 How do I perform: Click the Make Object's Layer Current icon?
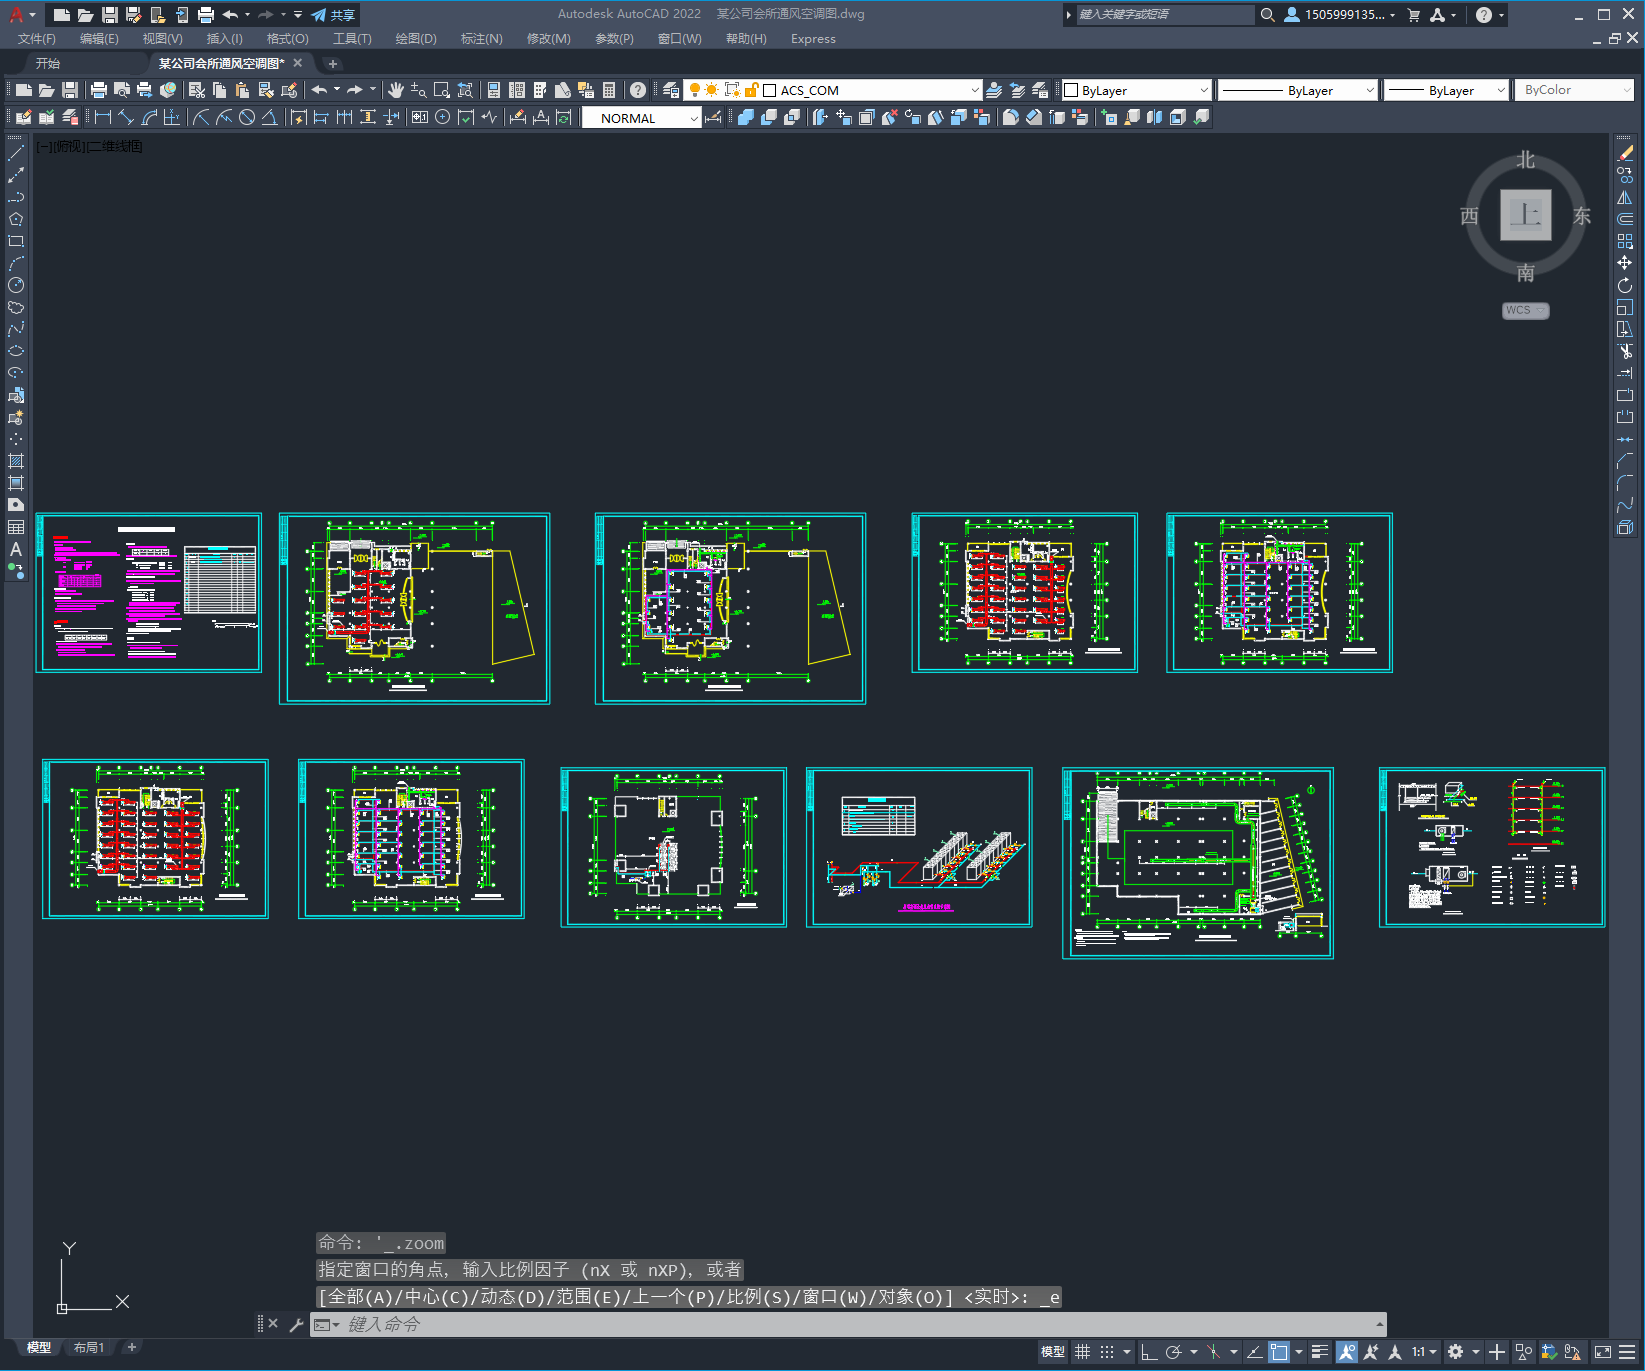pos(994,90)
